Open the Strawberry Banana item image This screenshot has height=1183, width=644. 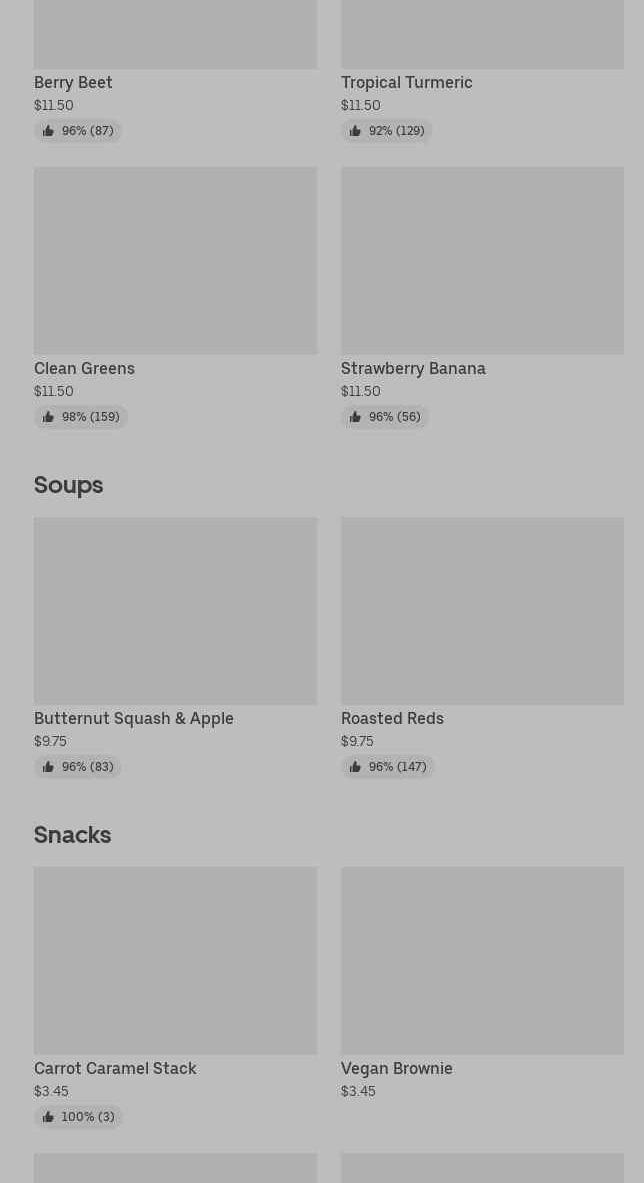[x=482, y=260]
